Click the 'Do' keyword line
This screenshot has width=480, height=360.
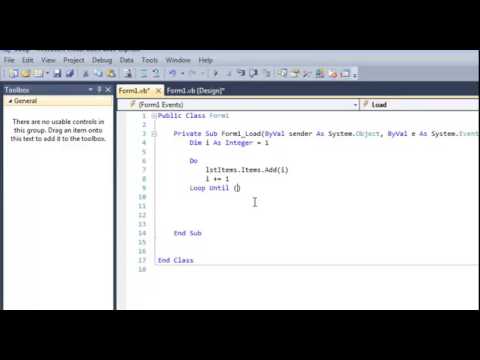(193, 161)
